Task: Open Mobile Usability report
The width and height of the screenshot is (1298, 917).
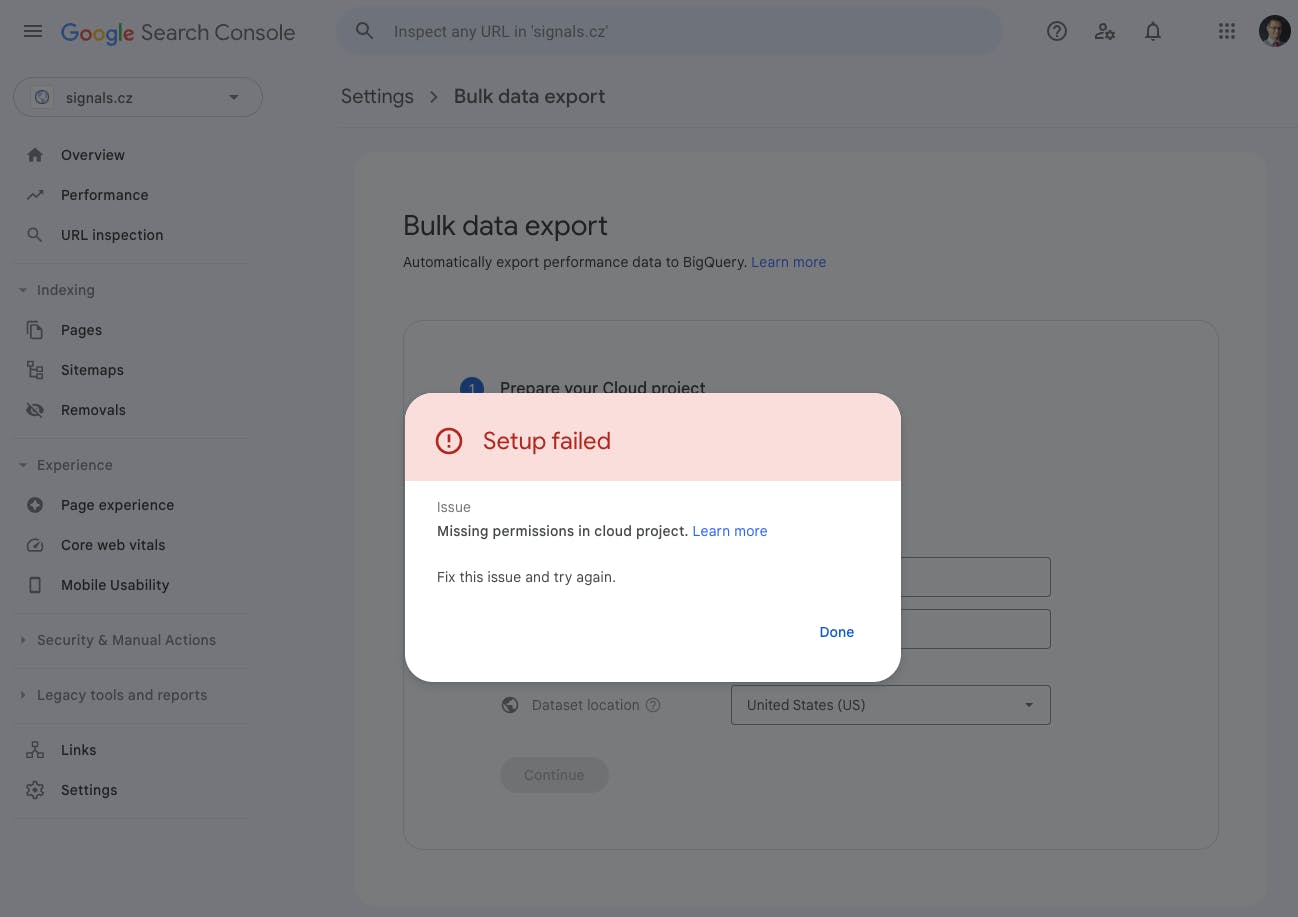Action: 115,585
